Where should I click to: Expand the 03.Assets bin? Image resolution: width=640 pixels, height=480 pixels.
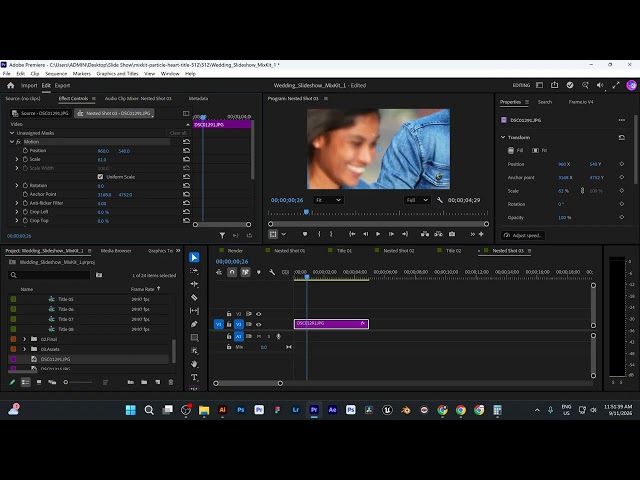click(24, 349)
